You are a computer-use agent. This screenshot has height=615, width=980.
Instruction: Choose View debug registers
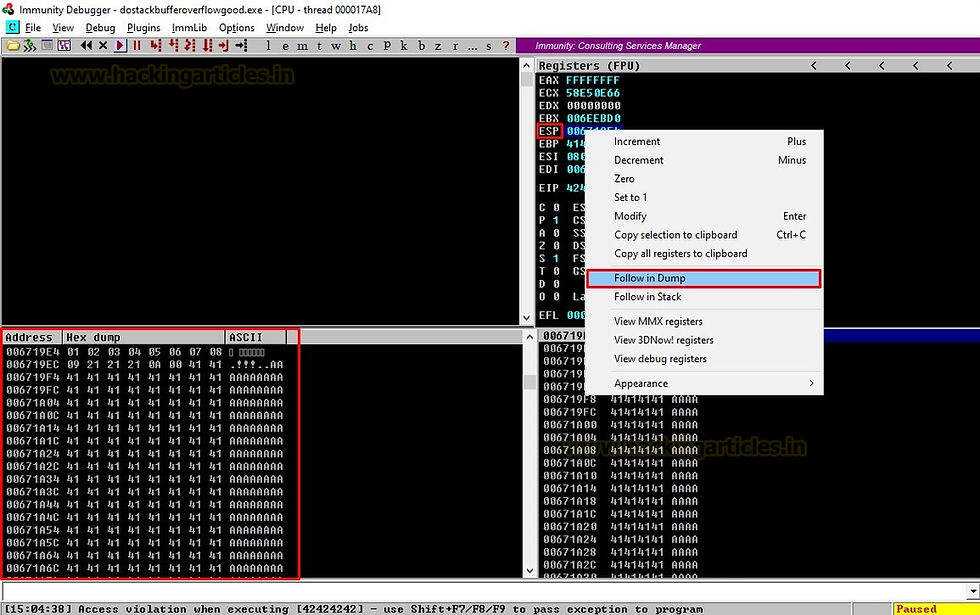coord(704,359)
